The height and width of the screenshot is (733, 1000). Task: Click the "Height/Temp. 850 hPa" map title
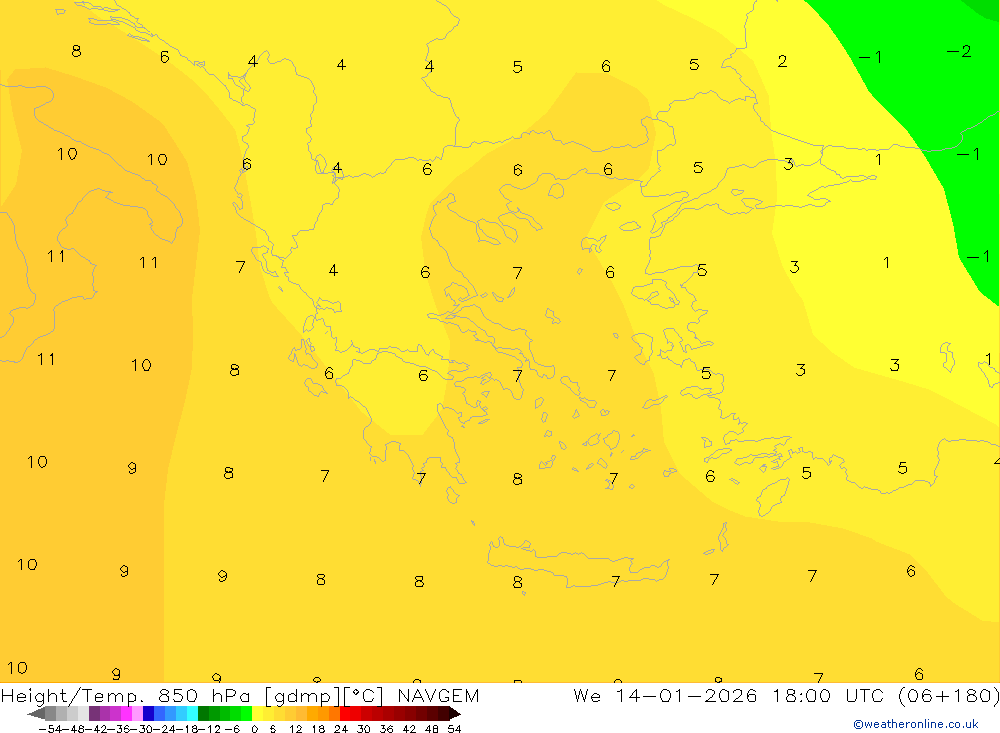coord(126,696)
